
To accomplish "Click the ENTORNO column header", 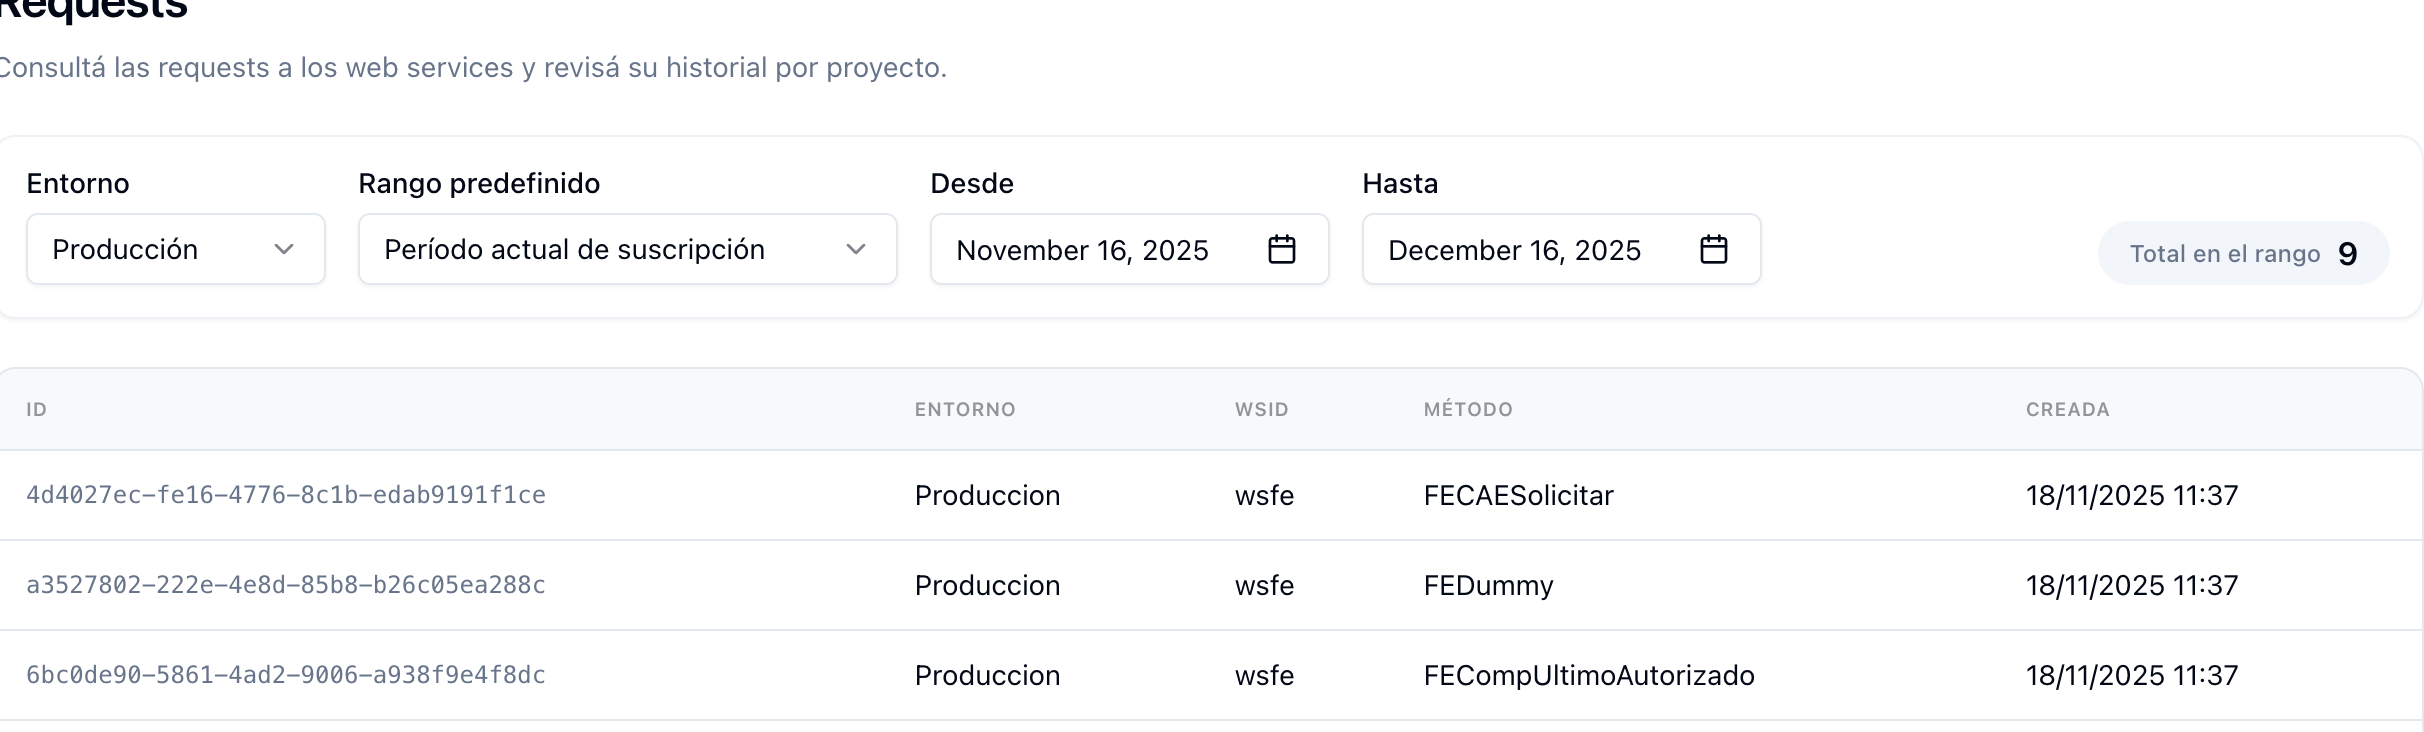I will [965, 409].
